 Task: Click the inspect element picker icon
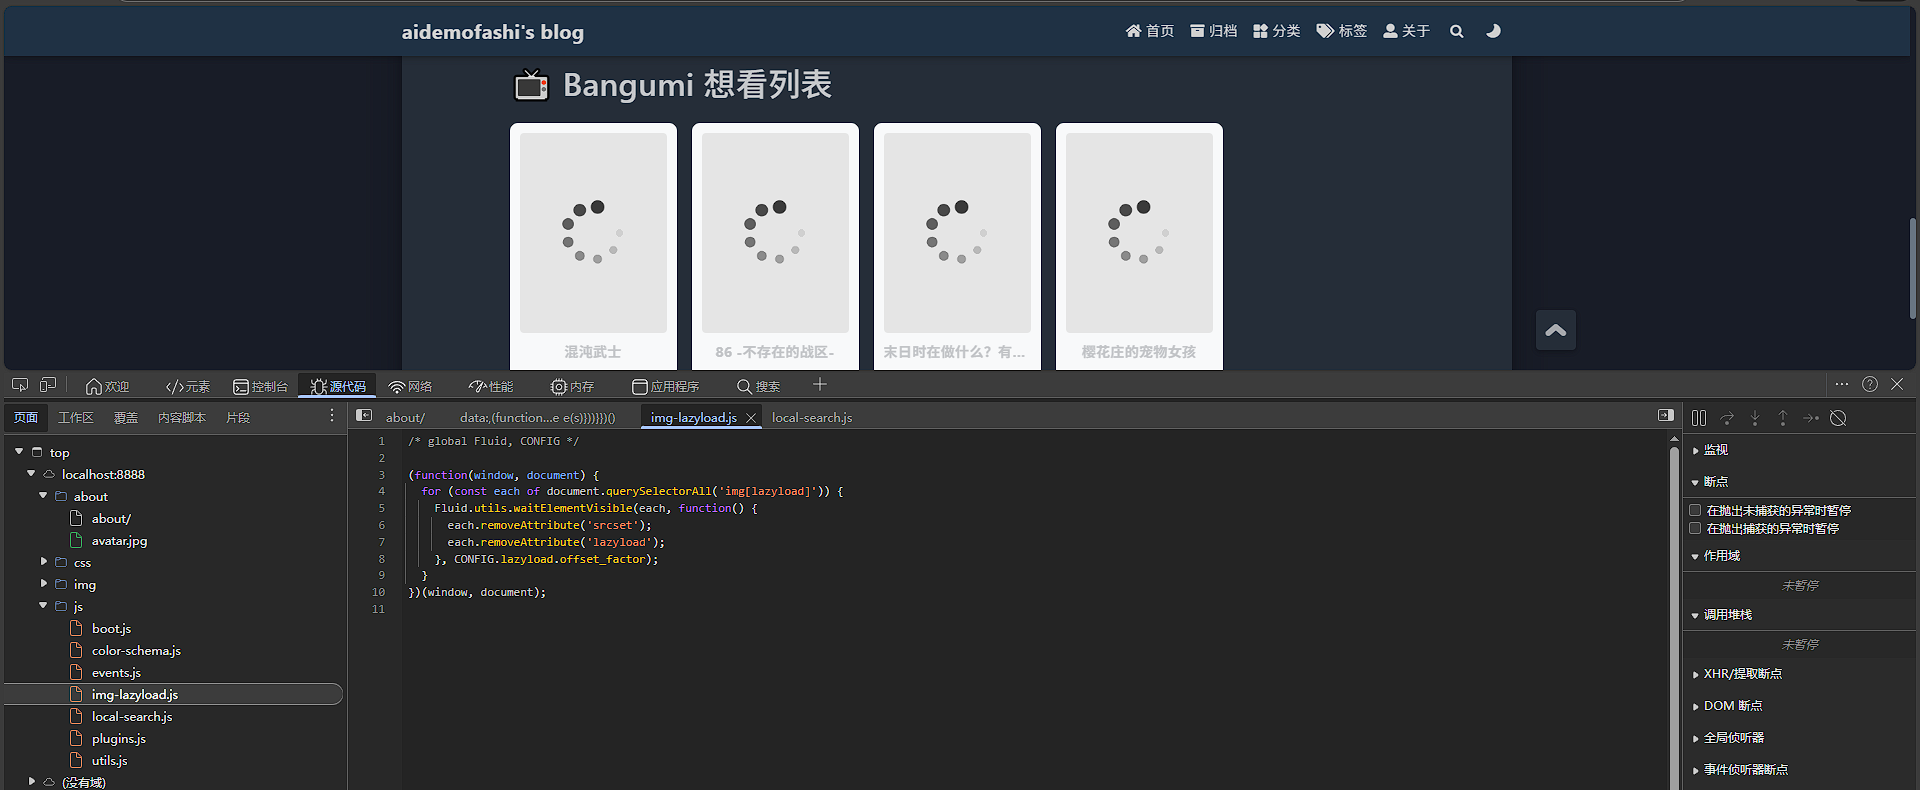coord(20,385)
